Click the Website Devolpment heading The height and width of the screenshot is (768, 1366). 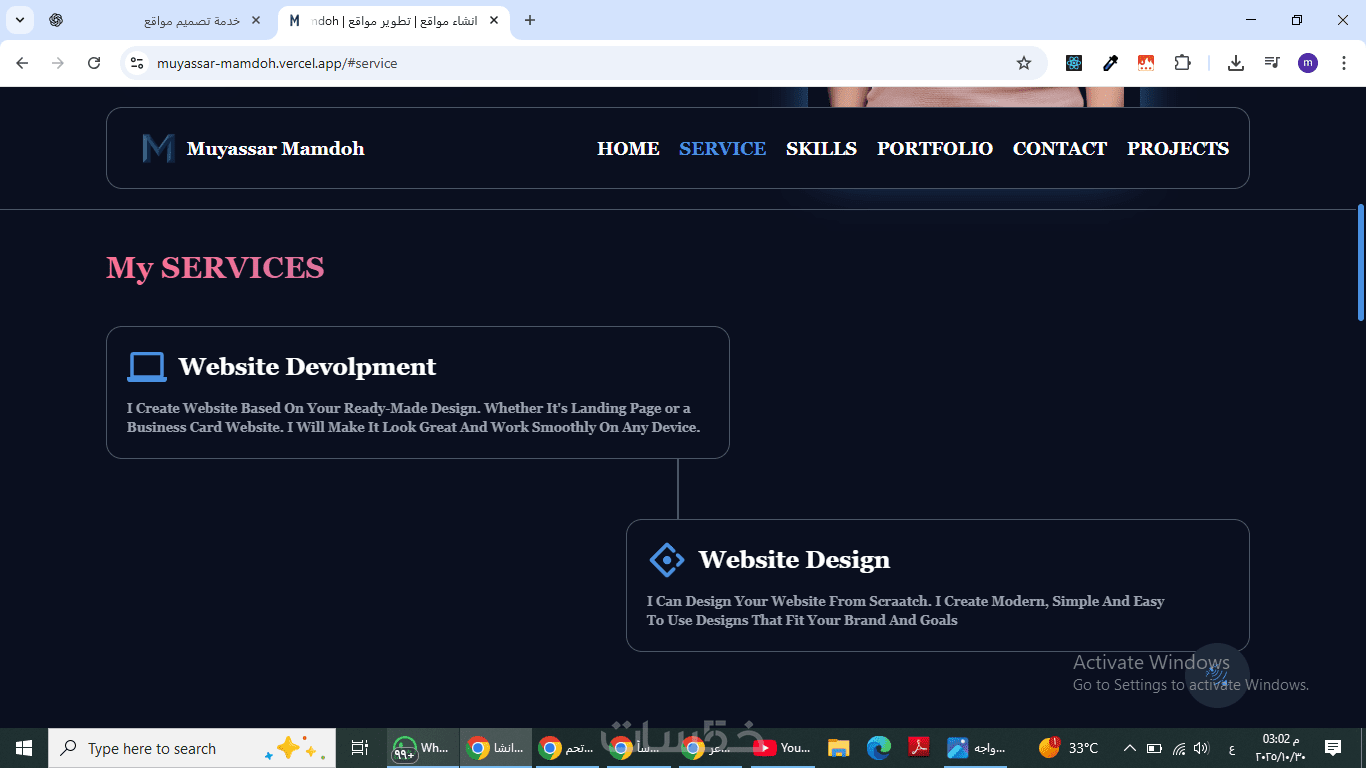point(307,367)
